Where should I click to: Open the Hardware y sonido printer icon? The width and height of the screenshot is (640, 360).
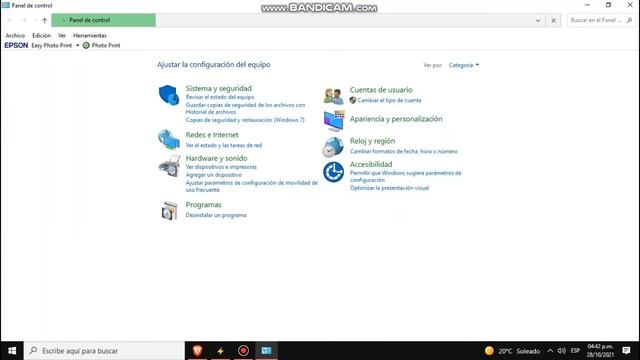[x=169, y=166]
